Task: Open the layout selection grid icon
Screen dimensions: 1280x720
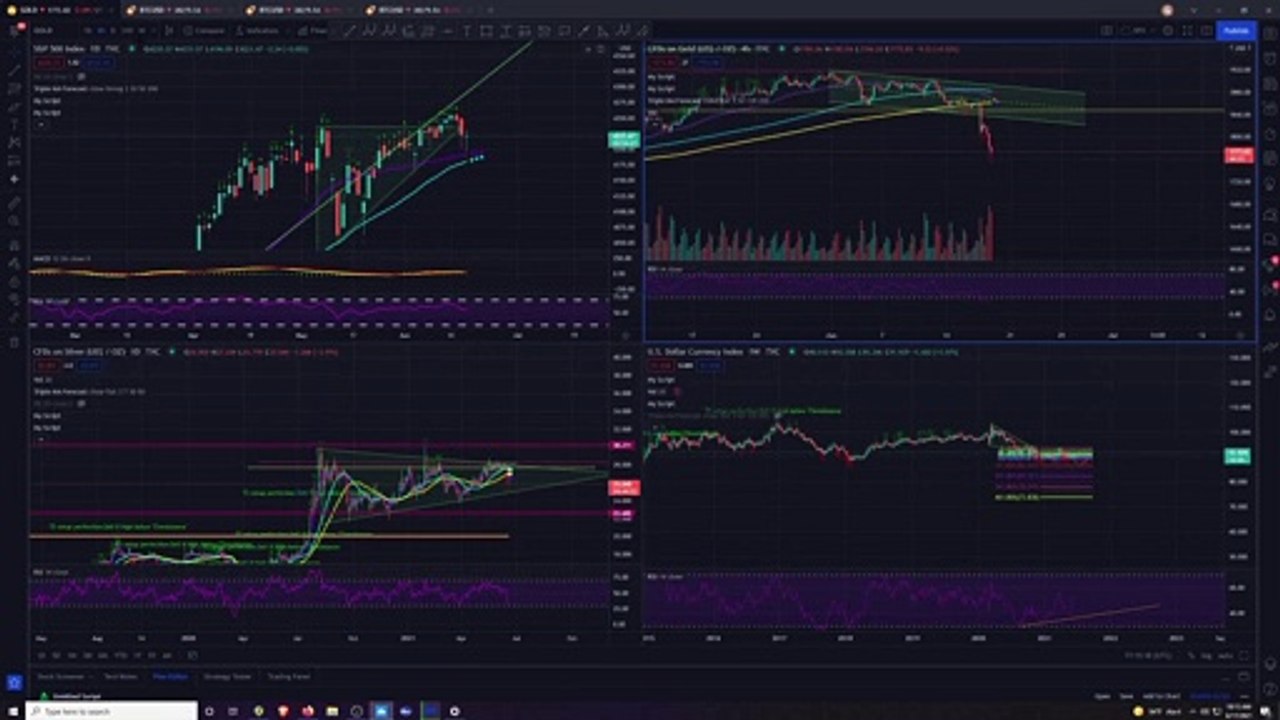Action: [1107, 31]
